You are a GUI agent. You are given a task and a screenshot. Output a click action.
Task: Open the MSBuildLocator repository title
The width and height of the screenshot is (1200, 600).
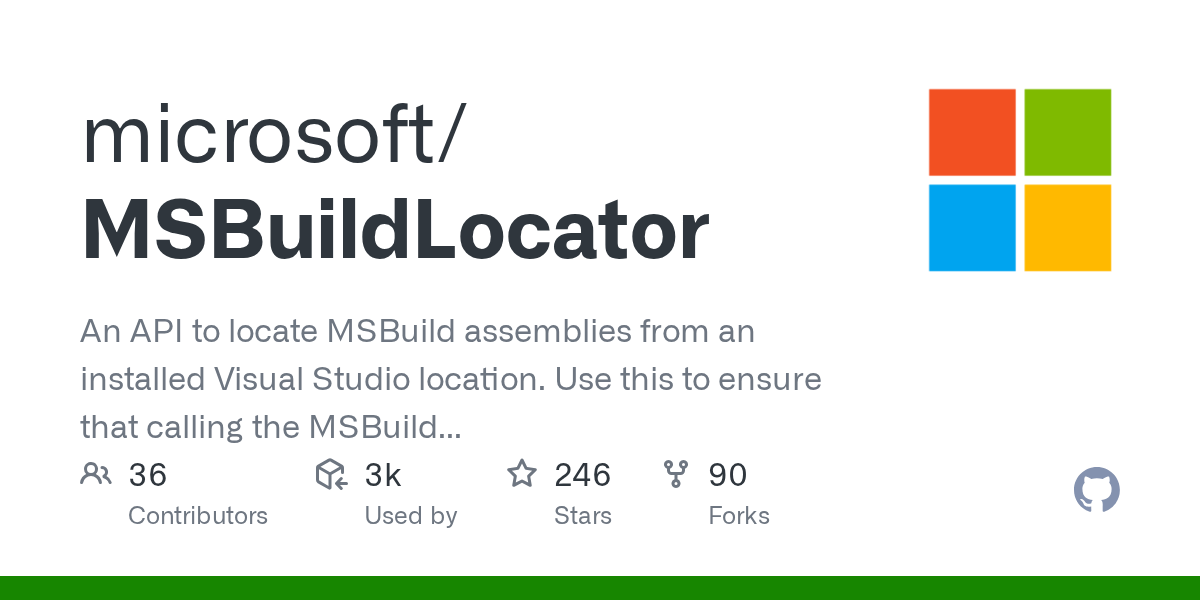(x=395, y=231)
